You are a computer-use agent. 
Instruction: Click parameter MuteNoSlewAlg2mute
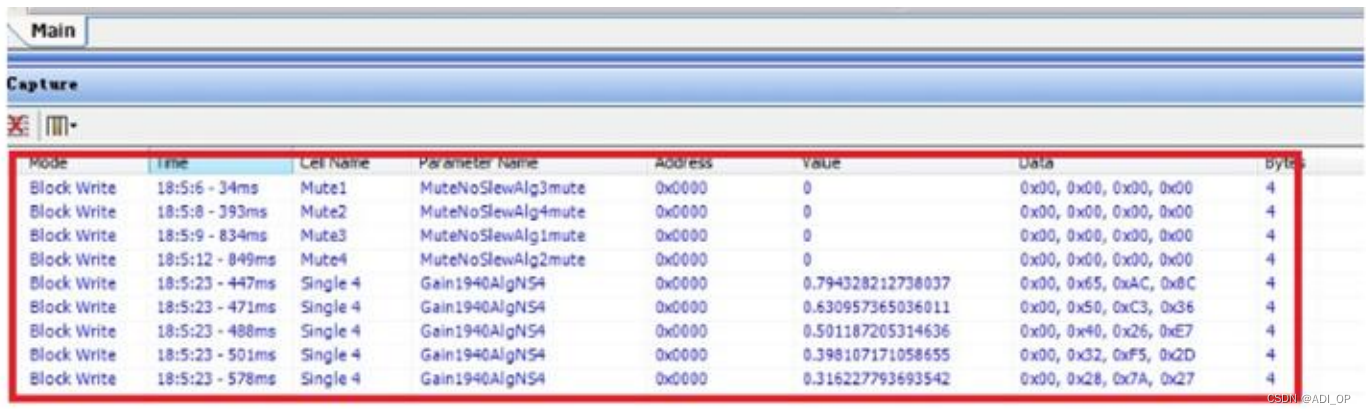pyautogui.click(x=502, y=260)
